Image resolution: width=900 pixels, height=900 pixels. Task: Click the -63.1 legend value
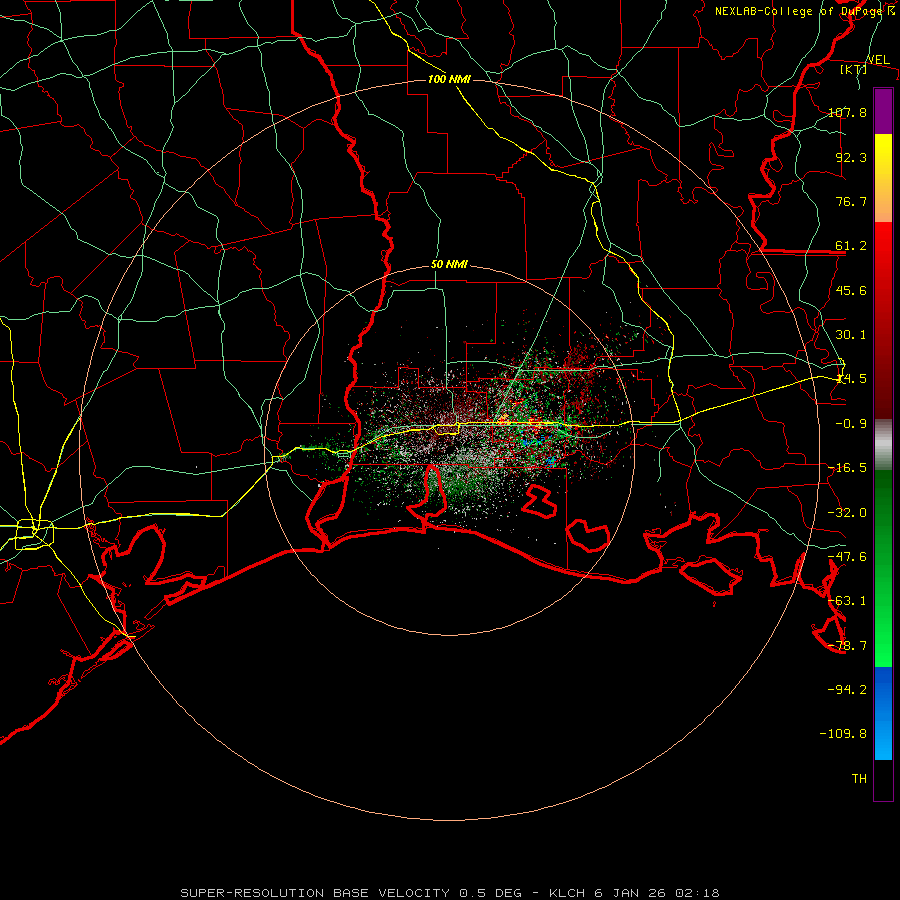click(847, 601)
